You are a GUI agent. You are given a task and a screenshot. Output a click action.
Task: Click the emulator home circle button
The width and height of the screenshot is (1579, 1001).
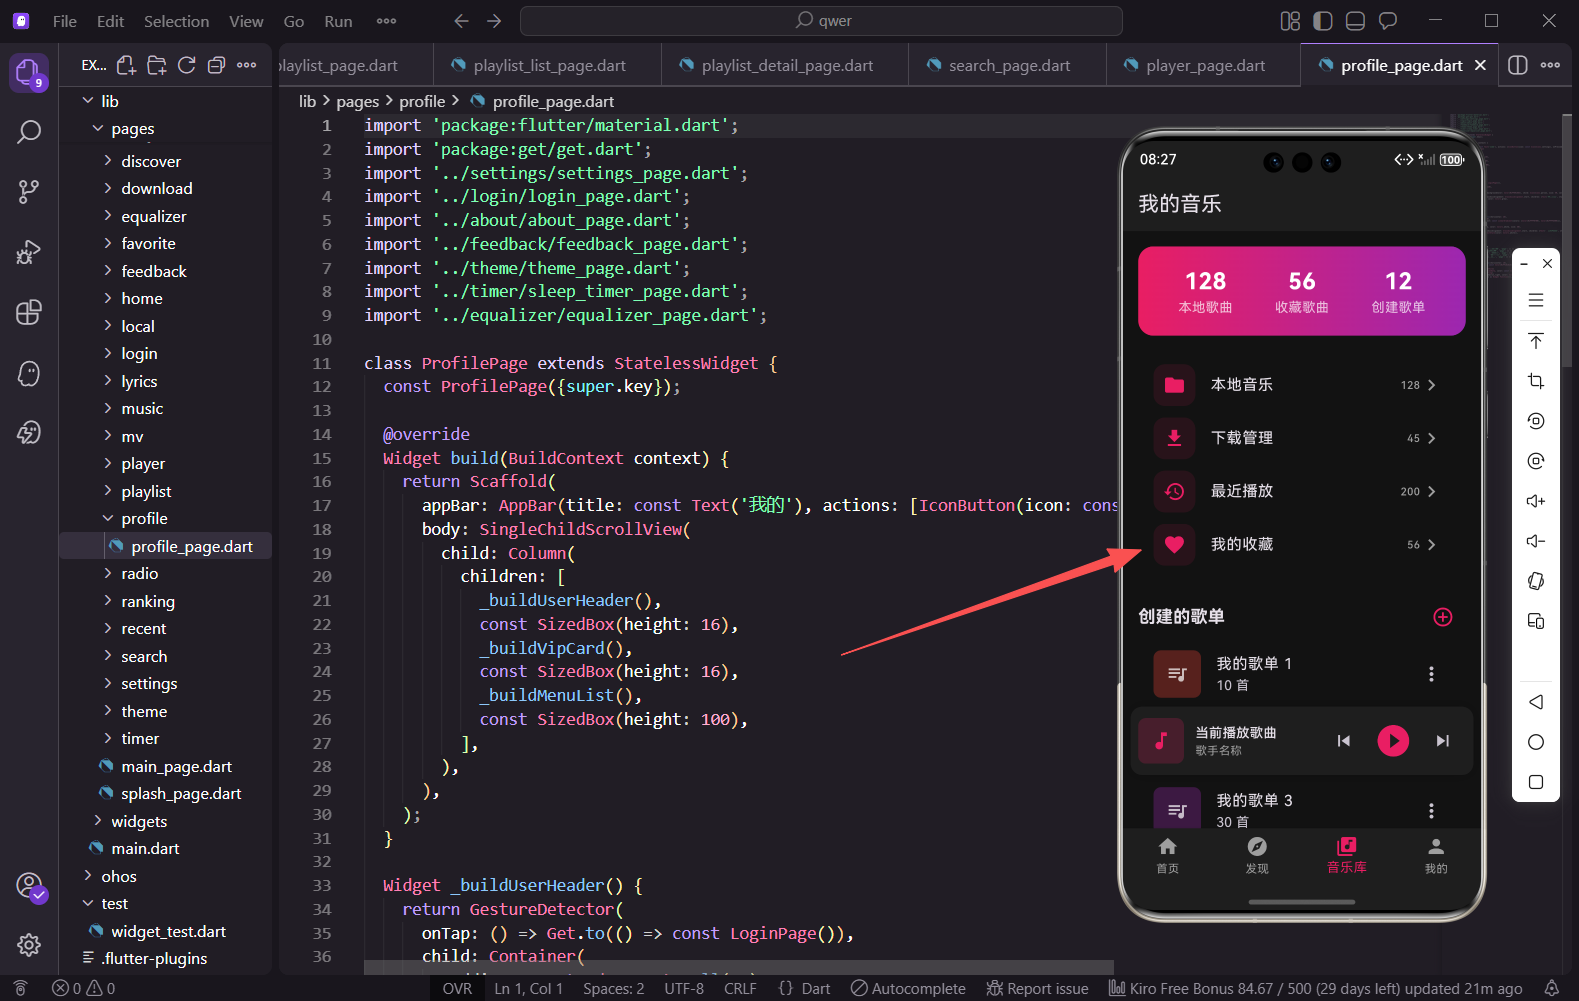click(1536, 742)
